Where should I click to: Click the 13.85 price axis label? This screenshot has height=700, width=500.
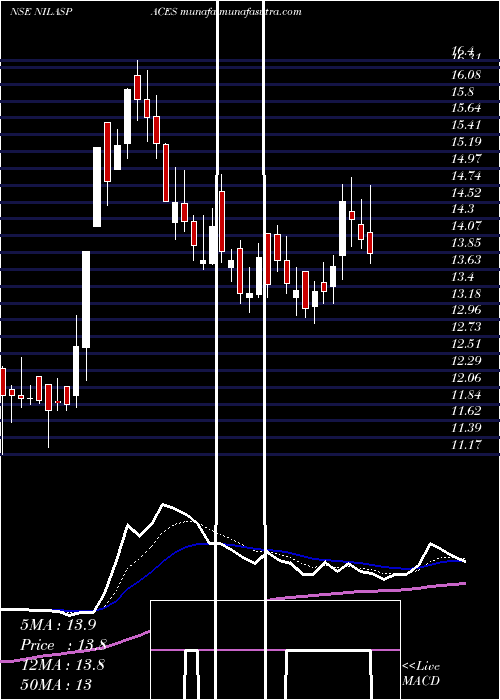click(x=466, y=243)
